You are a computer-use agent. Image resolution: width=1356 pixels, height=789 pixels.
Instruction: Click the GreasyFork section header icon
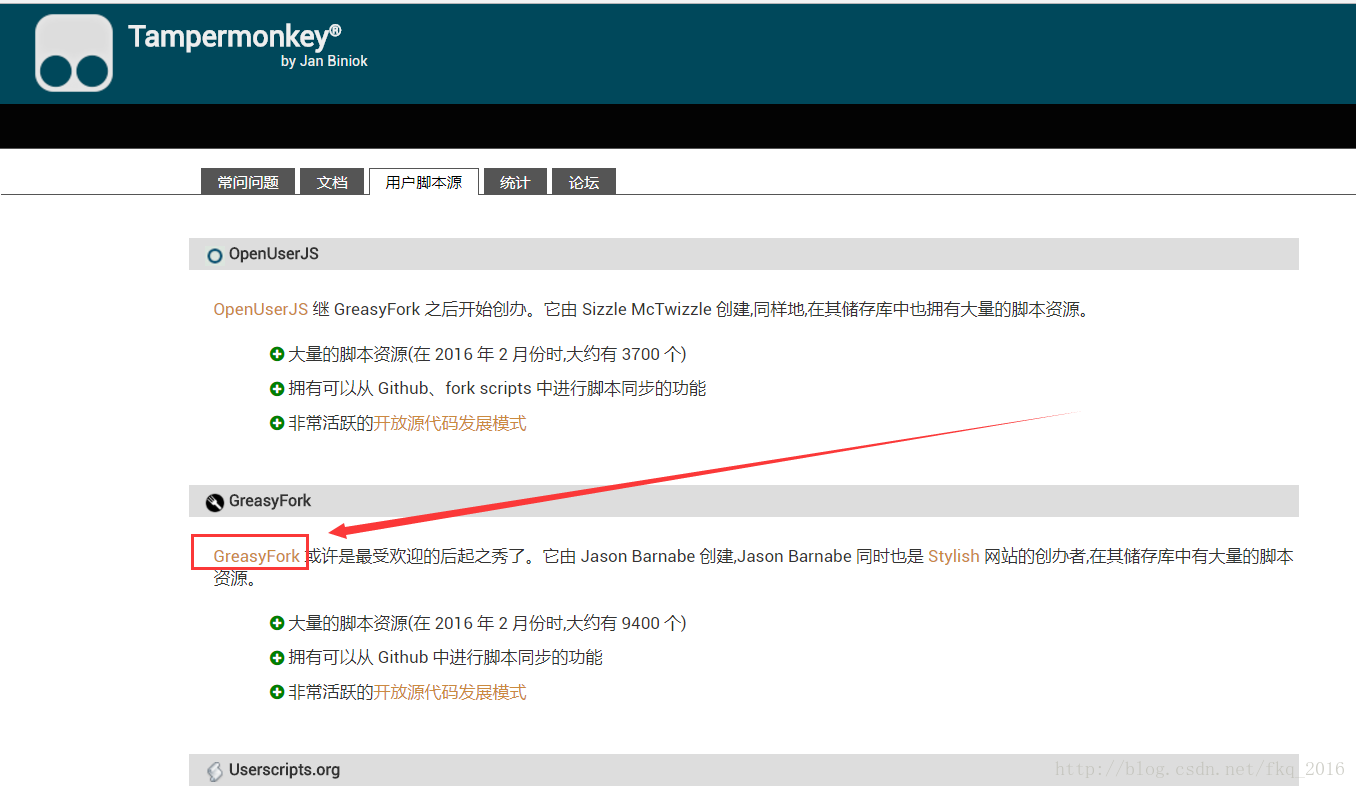(214, 502)
